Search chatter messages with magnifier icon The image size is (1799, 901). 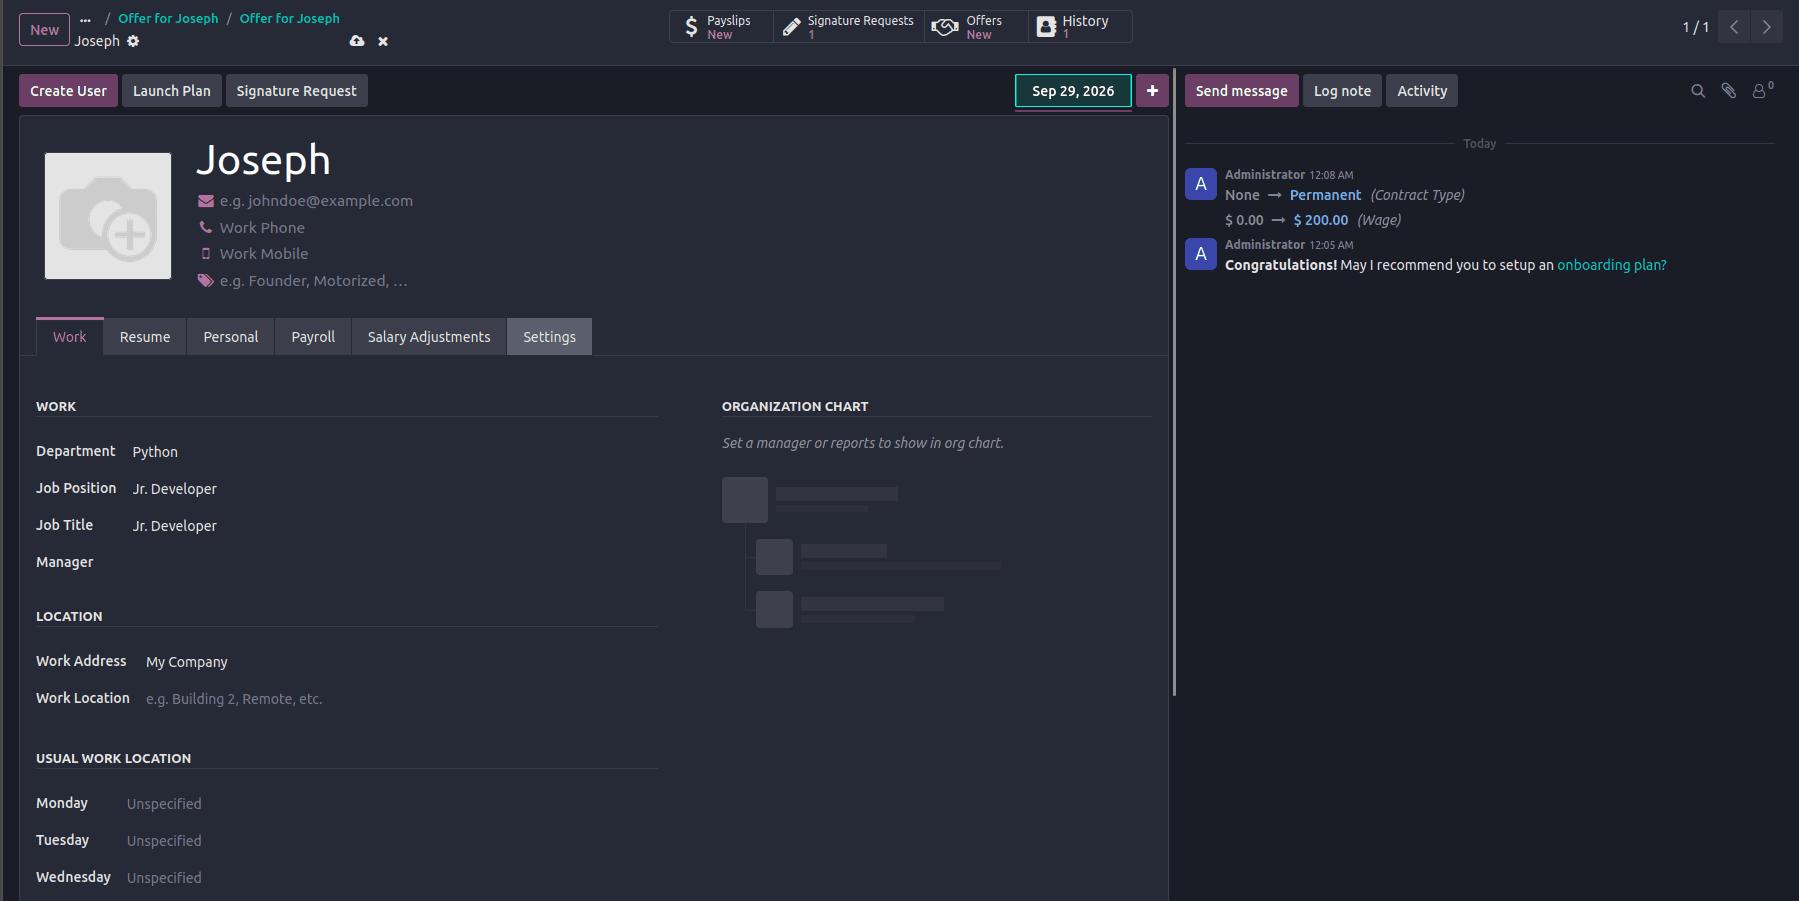pos(1698,91)
